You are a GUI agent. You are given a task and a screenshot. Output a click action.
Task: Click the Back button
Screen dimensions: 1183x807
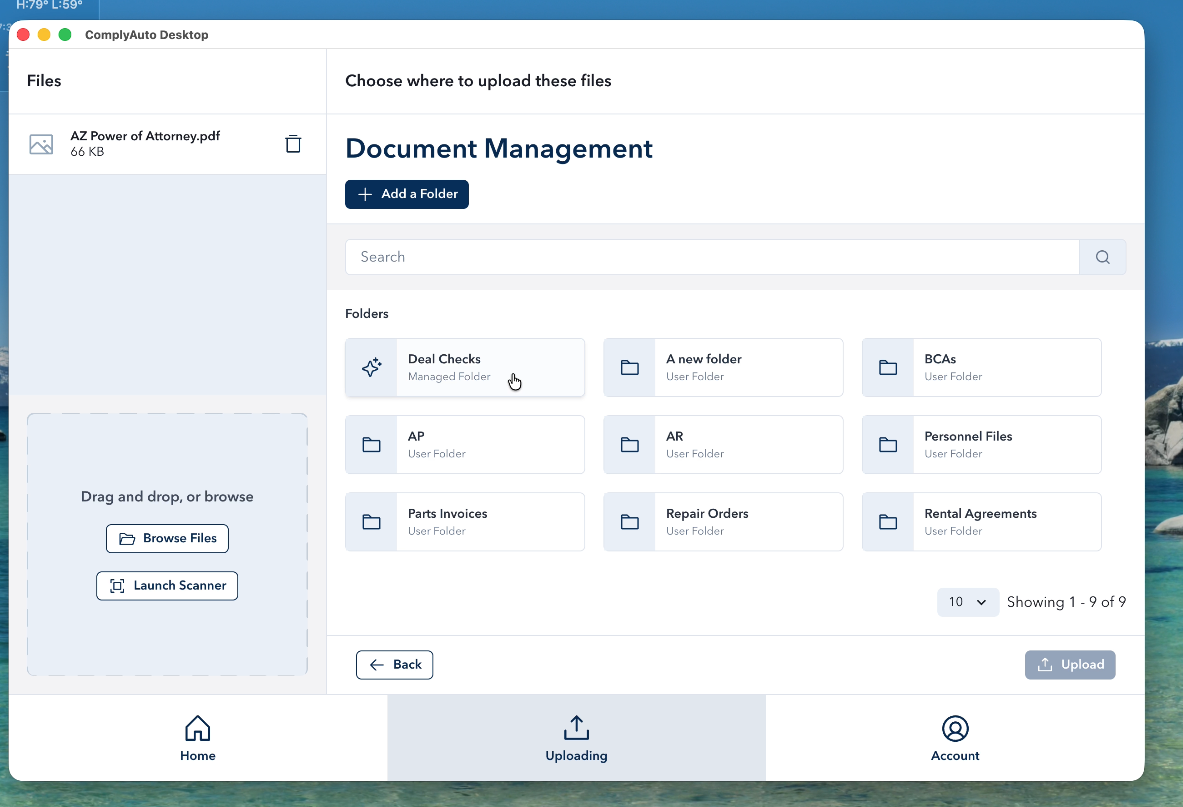[395, 665]
